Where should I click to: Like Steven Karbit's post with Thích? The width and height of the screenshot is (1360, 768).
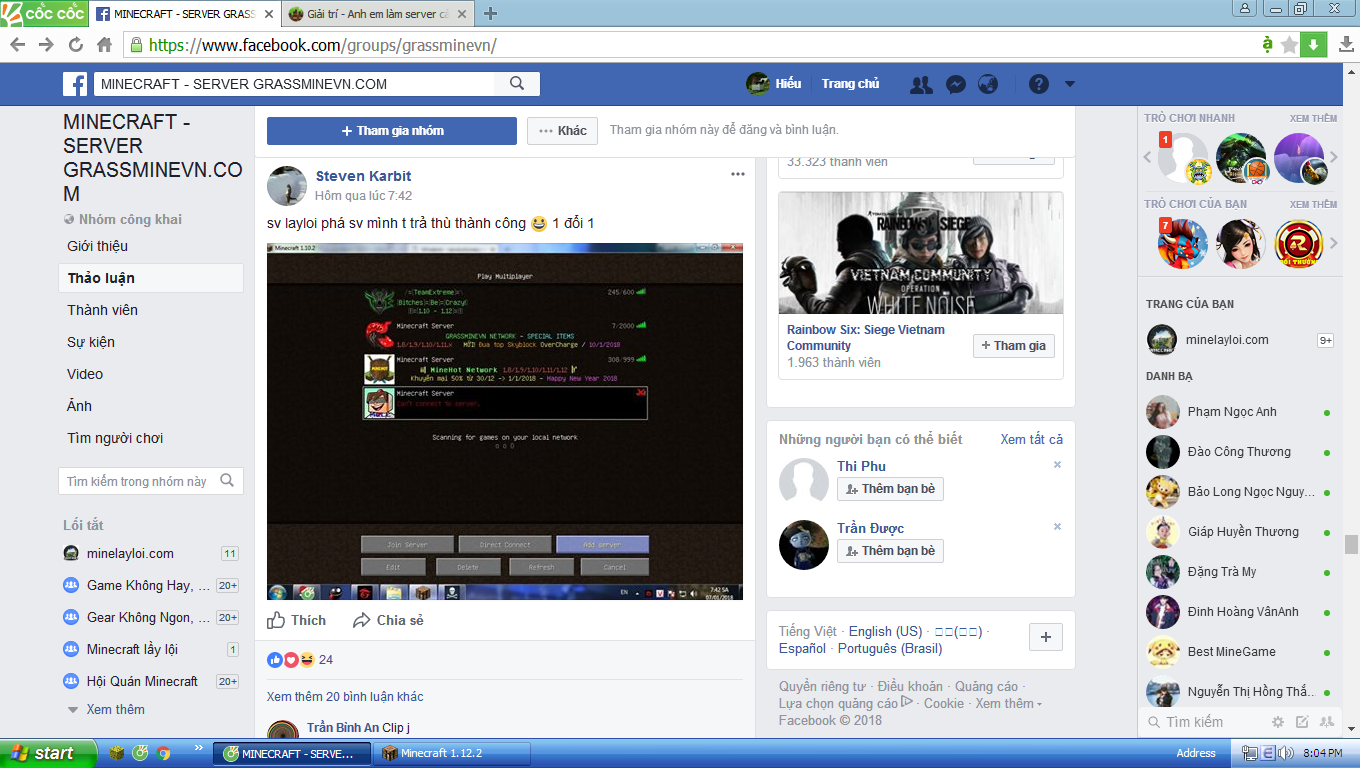(297, 621)
